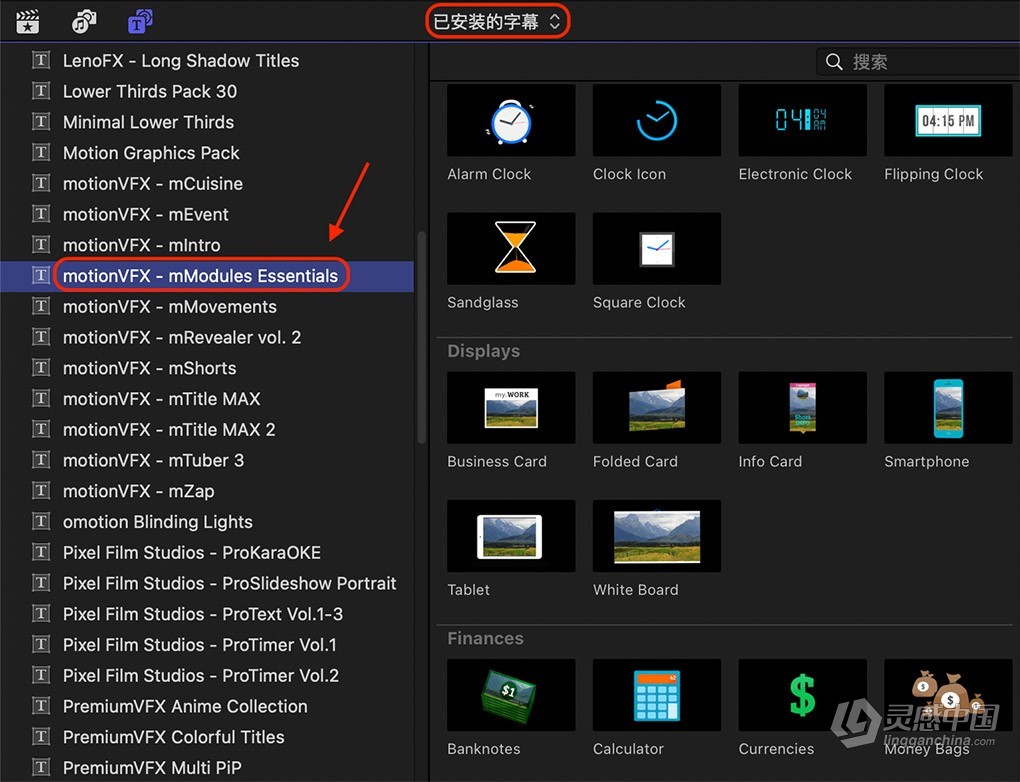Select the Electronic Clock thumbnail
This screenshot has height=782, width=1020.
pos(803,120)
